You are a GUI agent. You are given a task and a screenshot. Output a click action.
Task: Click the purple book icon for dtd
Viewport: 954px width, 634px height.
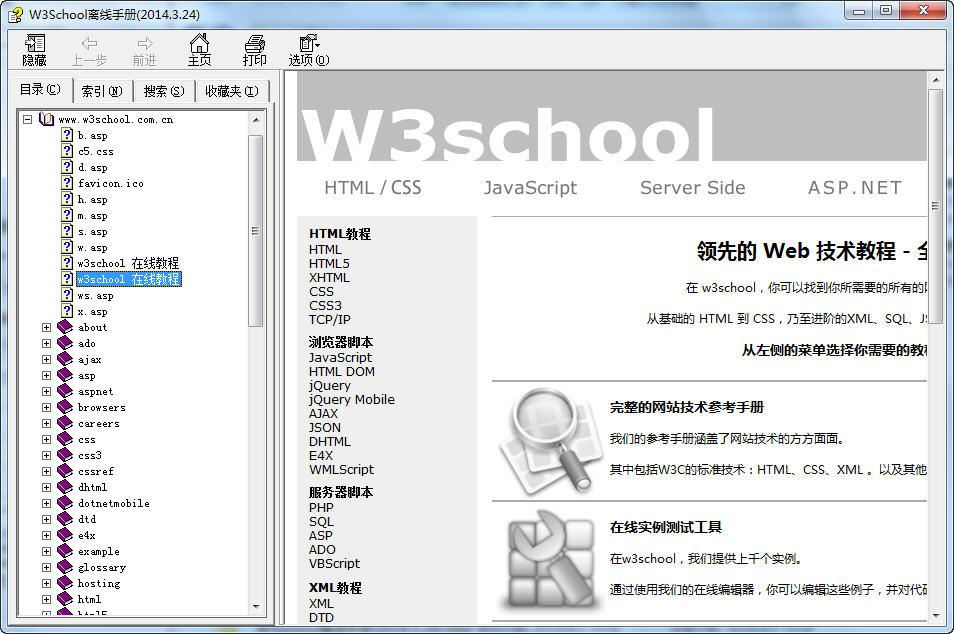[x=65, y=518]
